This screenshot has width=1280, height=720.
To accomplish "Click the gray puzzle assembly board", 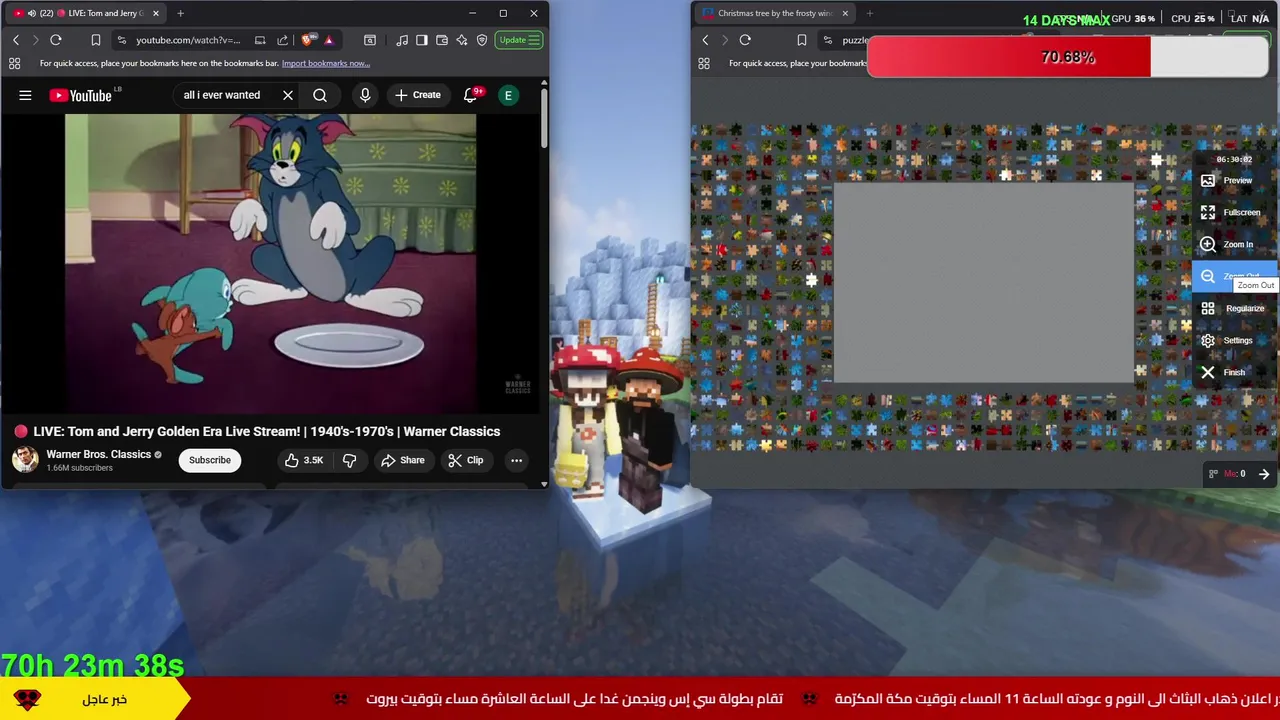I will click(x=984, y=283).
